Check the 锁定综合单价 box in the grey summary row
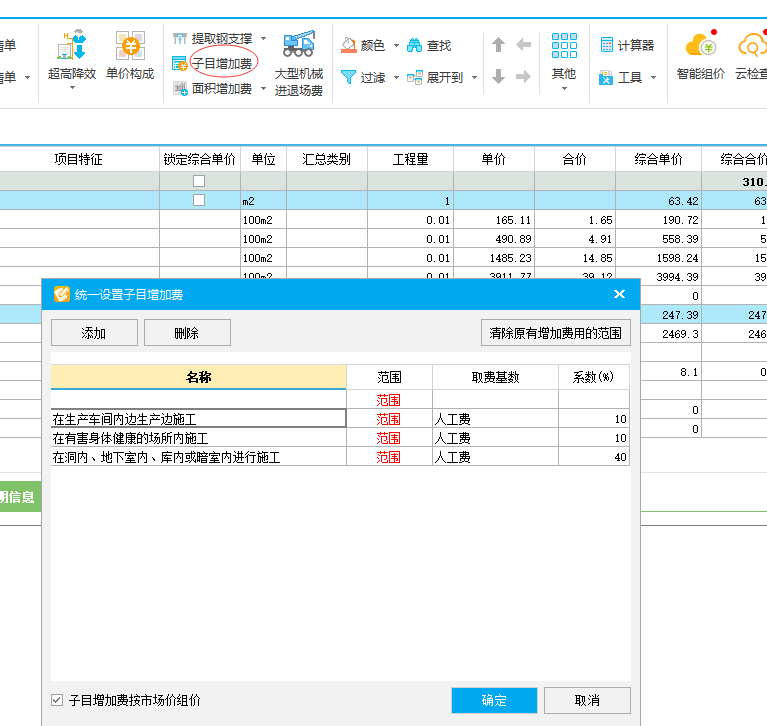 click(x=199, y=181)
